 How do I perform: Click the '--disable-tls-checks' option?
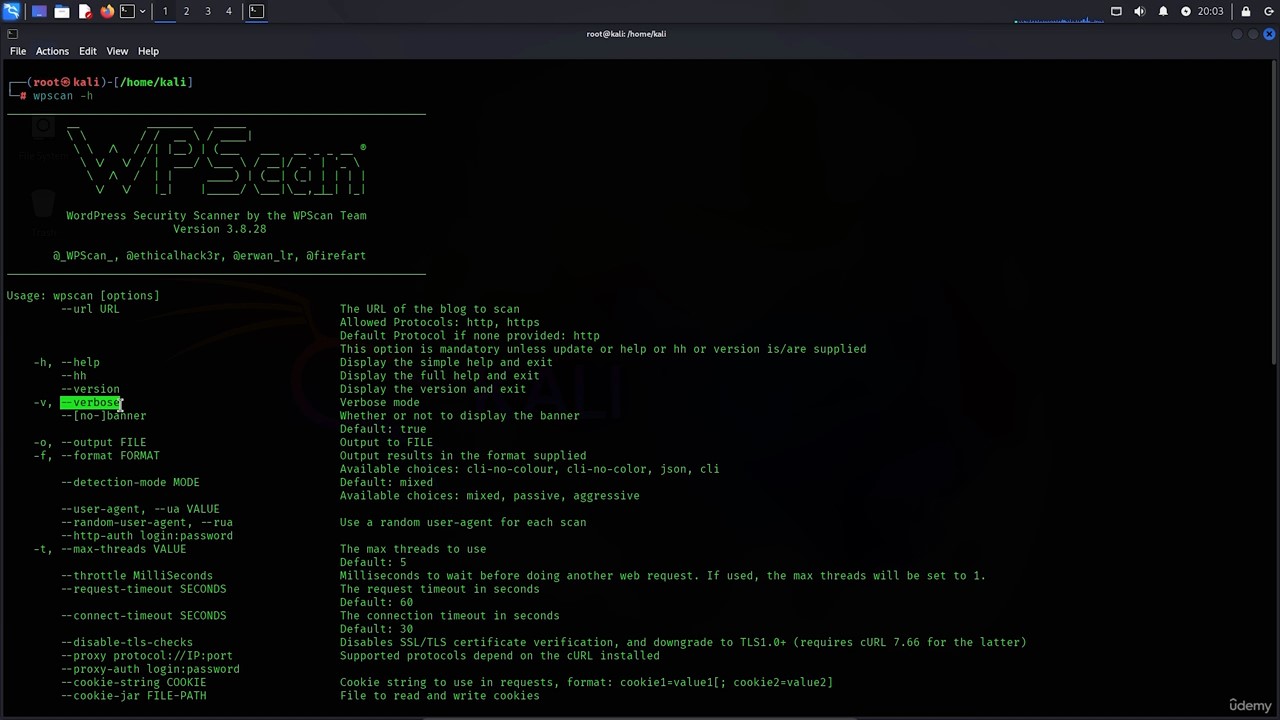126,643
